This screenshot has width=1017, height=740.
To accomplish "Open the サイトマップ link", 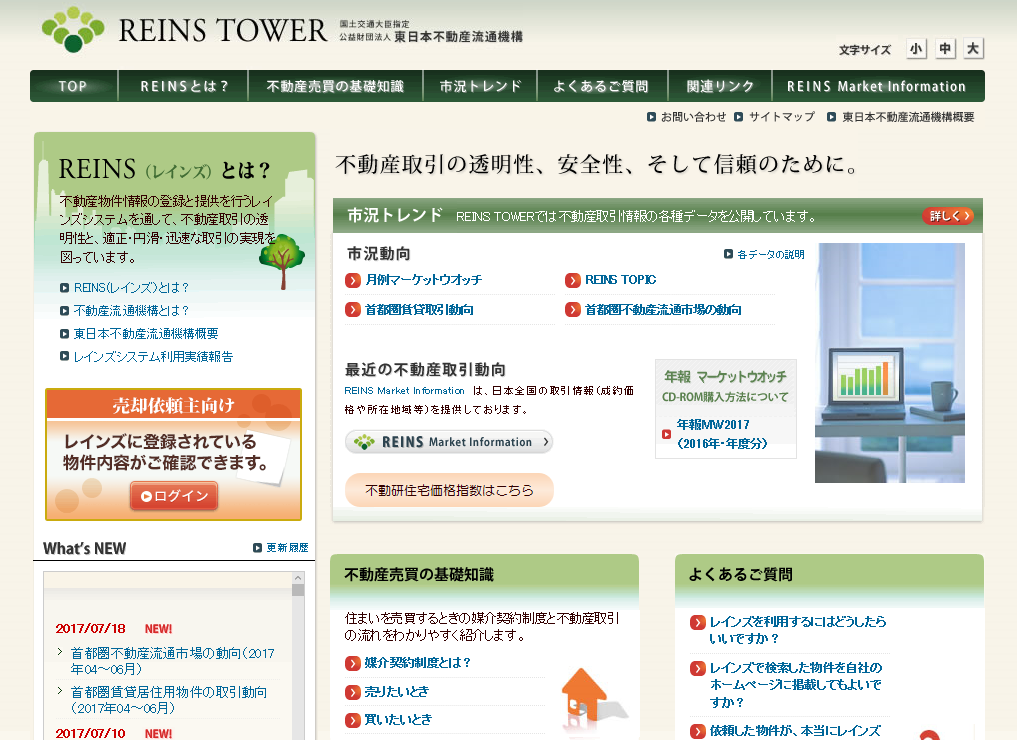I will point(781,117).
